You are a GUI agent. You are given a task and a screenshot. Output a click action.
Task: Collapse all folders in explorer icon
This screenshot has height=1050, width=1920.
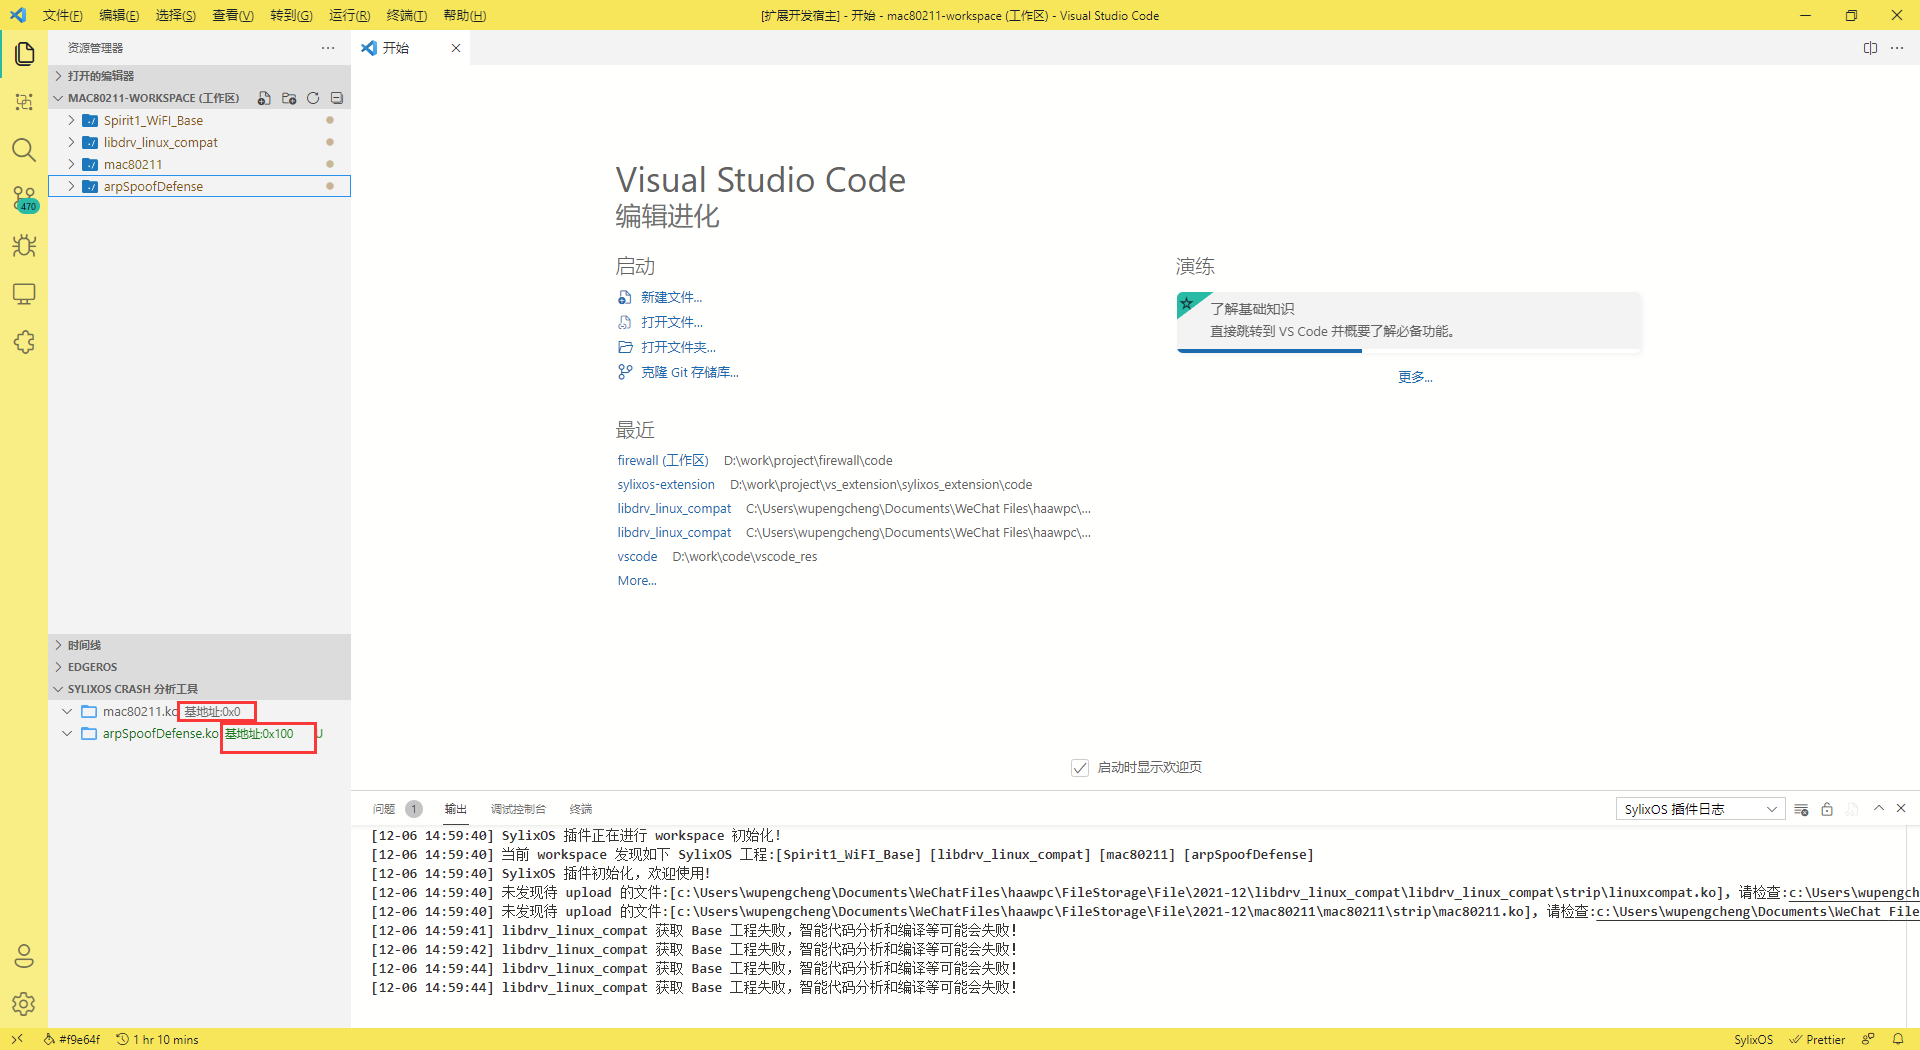(337, 98)
